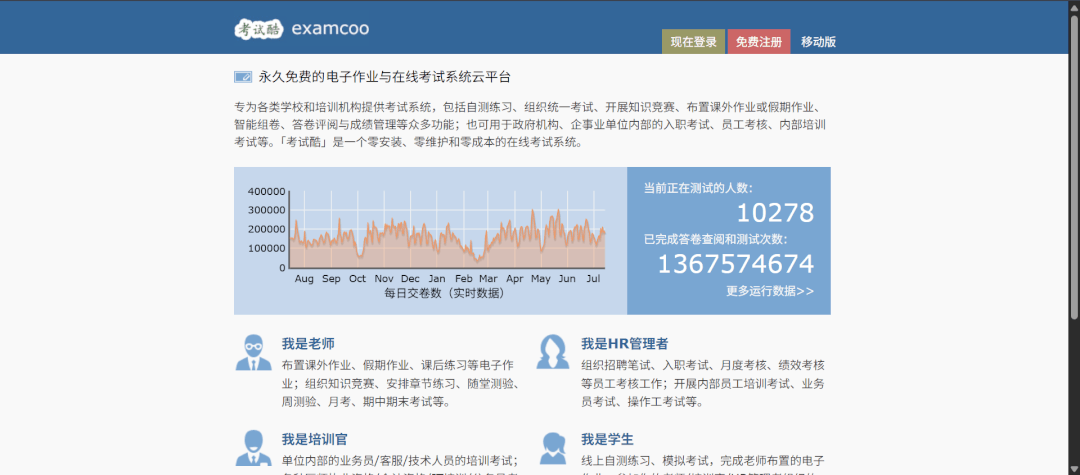
Task: Click the page vertical scrollbar thumb
Action: point(1074,164)
